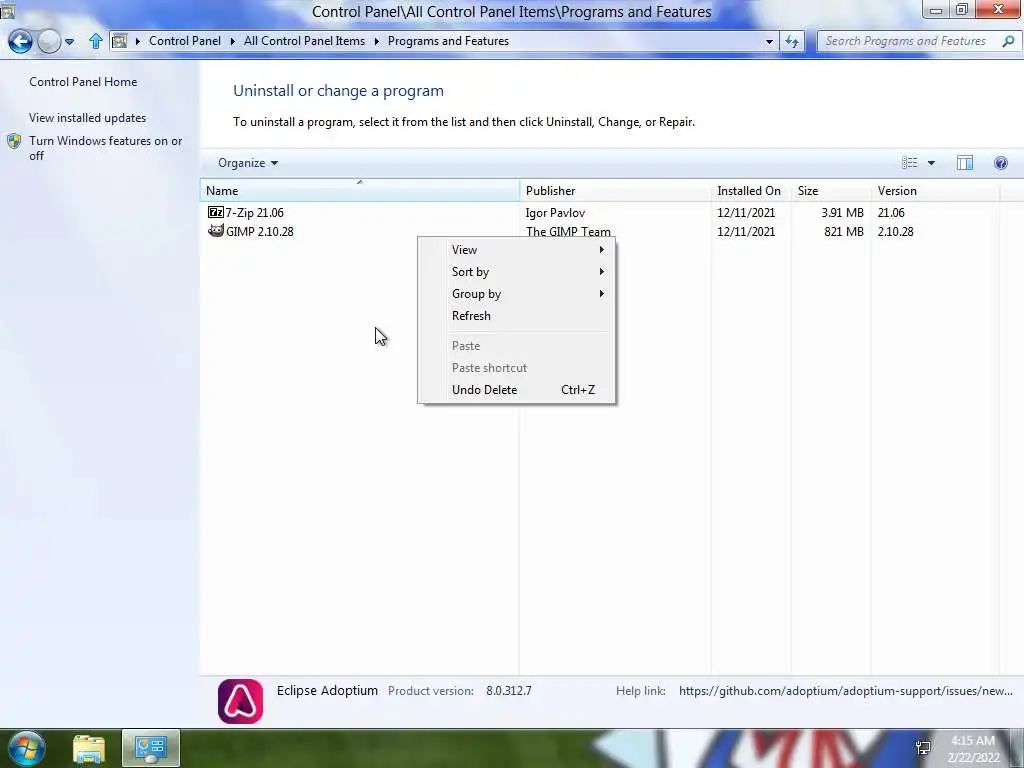Open address bar history dropdown
This screenshot has height=768, width=1024.
769,41
